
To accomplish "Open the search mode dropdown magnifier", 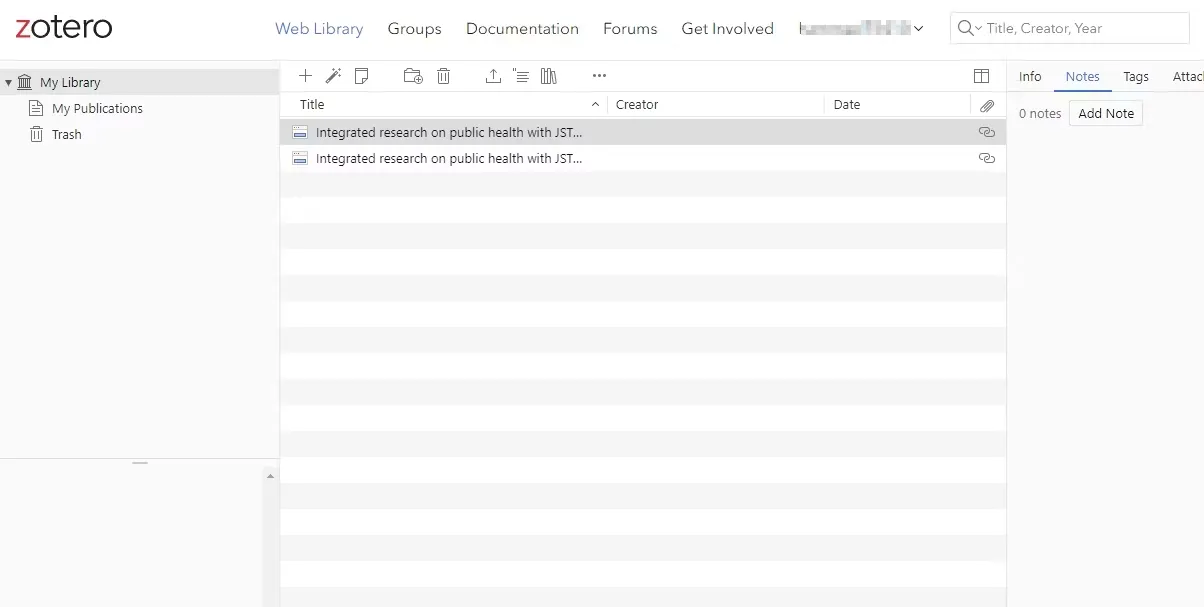I will click(969, 29).
